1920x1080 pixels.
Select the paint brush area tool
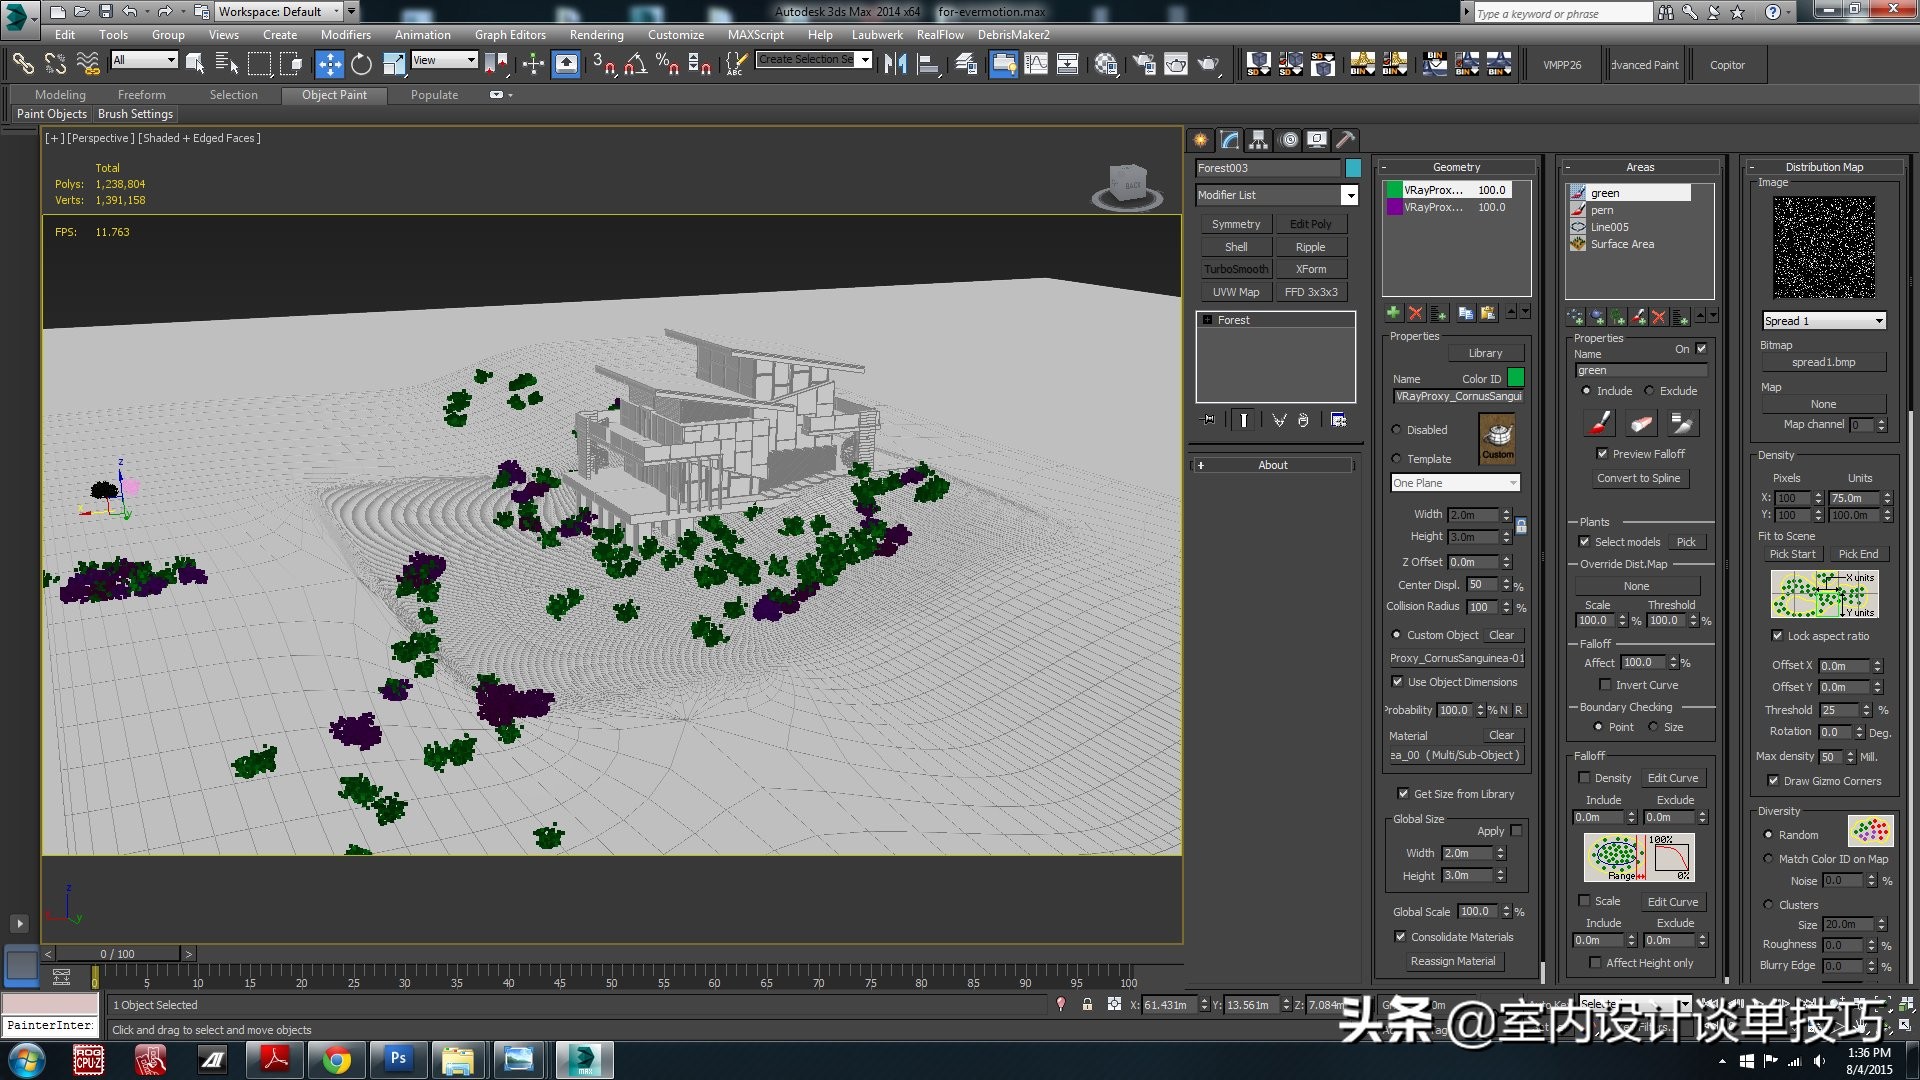pyautogui.click(x=1599, y=424)
